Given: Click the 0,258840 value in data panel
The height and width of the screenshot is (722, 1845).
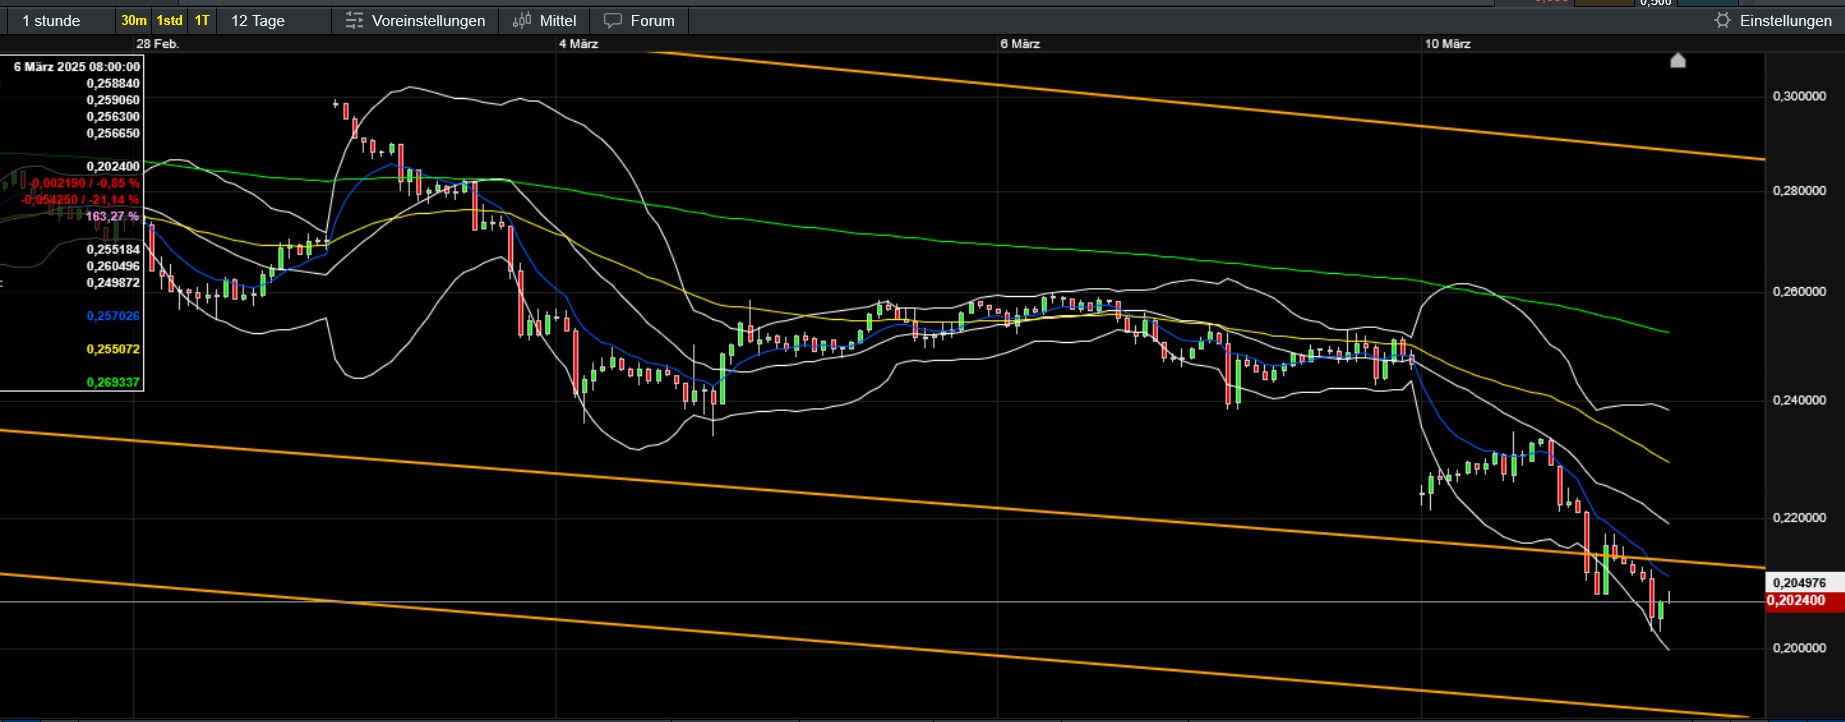Looking at the screenshot, I should pyautogui.click(x=113, y=84).
